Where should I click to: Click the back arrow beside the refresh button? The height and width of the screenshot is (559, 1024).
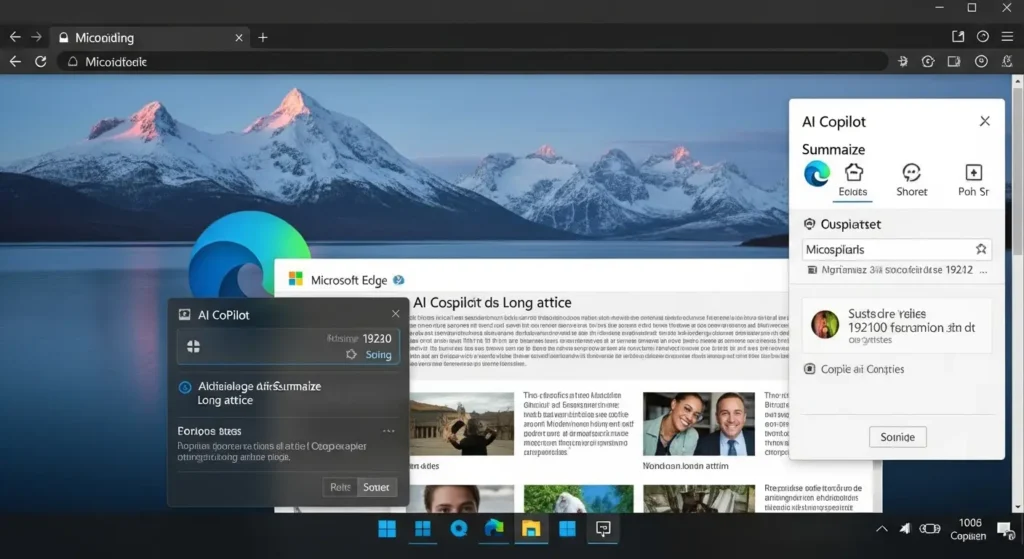click(x=14, y=61)
